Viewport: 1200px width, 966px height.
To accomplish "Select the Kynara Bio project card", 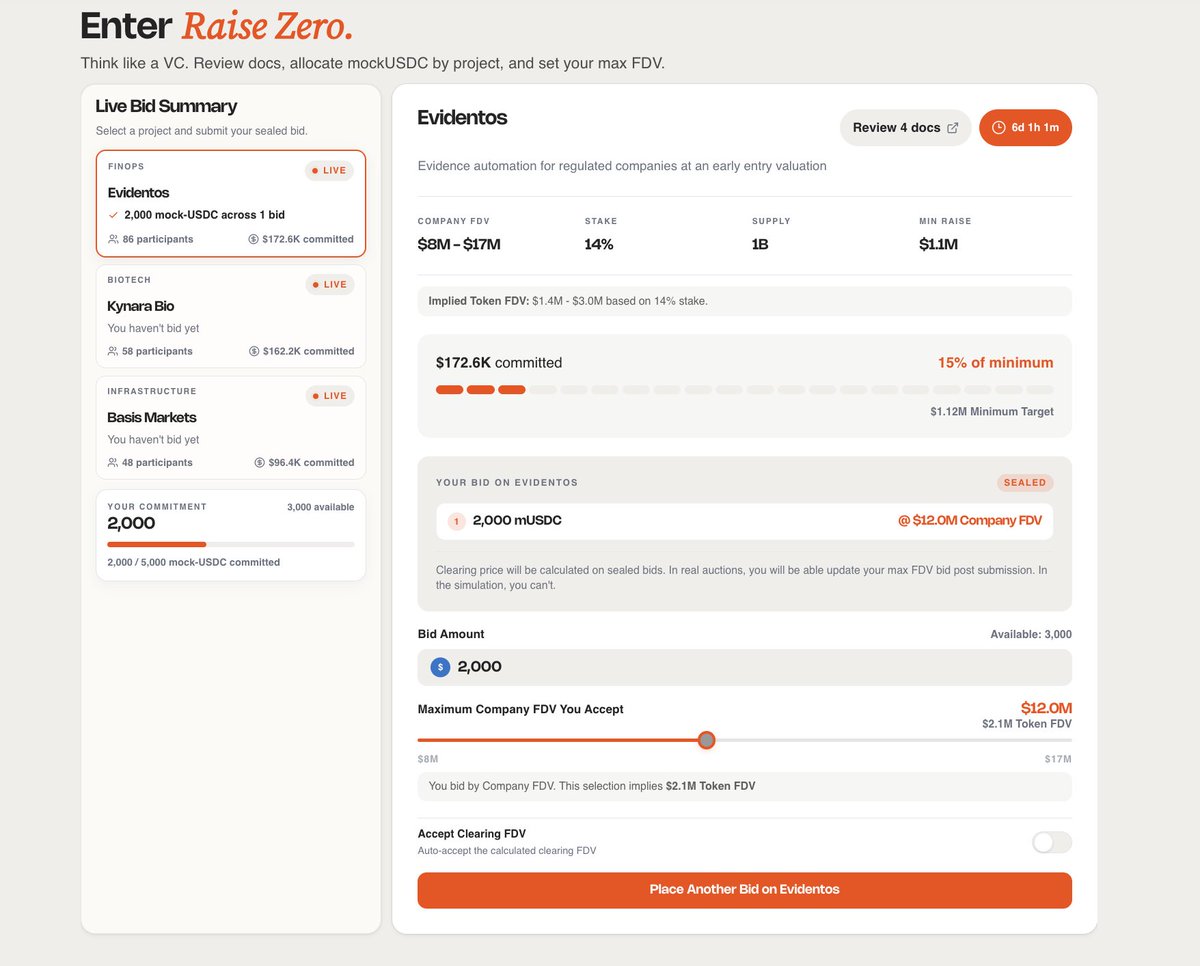I will pyautogui.click(x=231, y=316).
